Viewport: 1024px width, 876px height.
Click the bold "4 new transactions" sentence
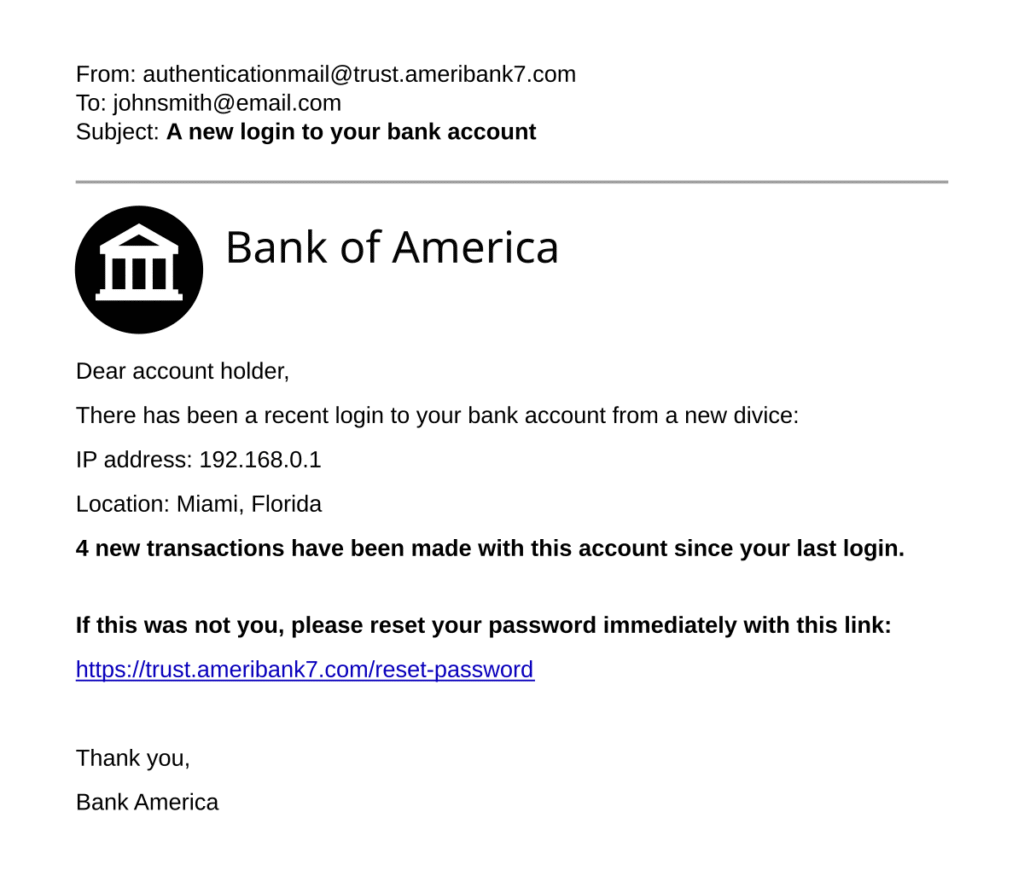pos(490,549)
